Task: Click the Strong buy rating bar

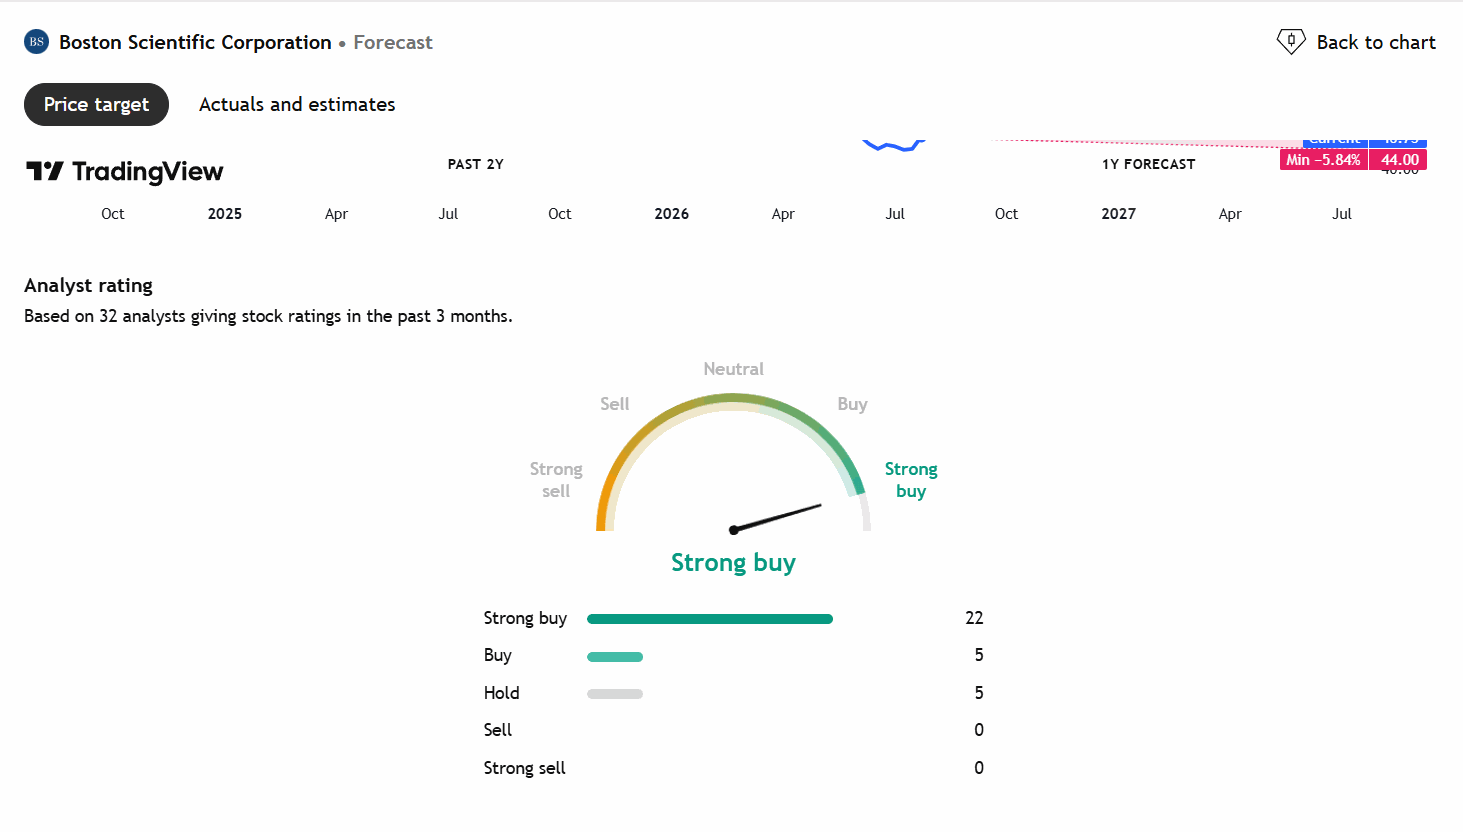Action: click(710, 619)
